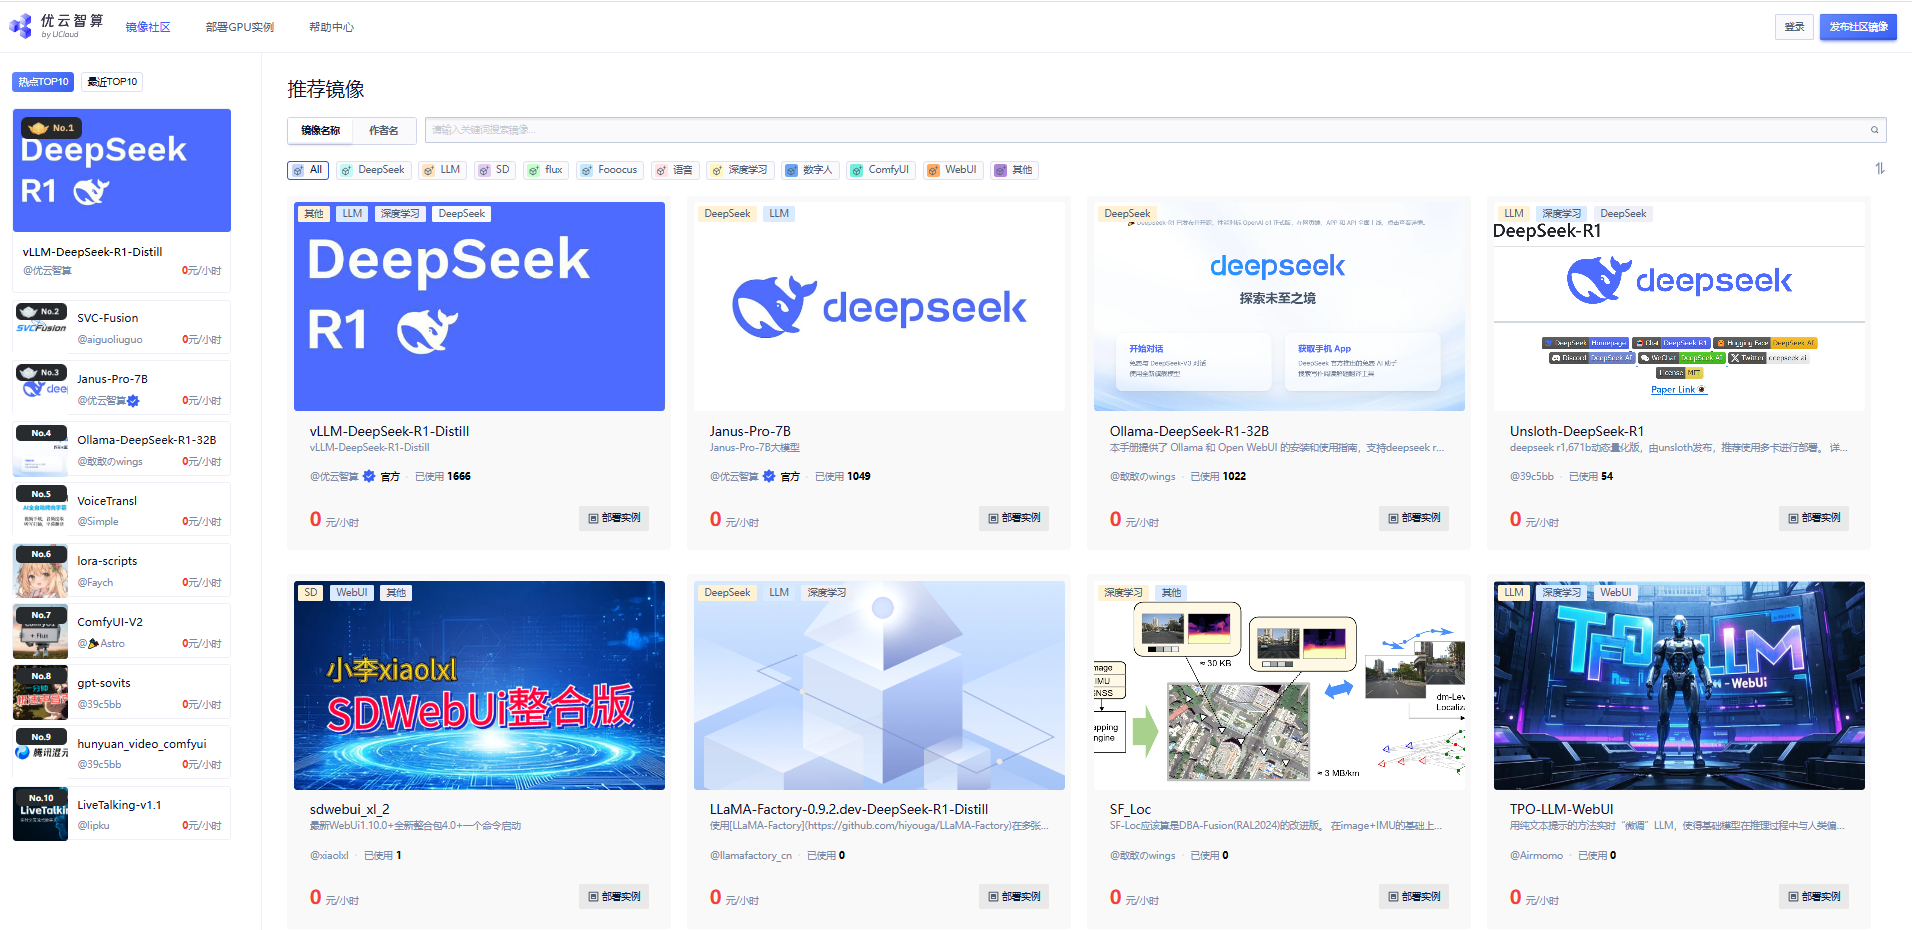Click the @llamafactory_cn author name

pos(751,856)
